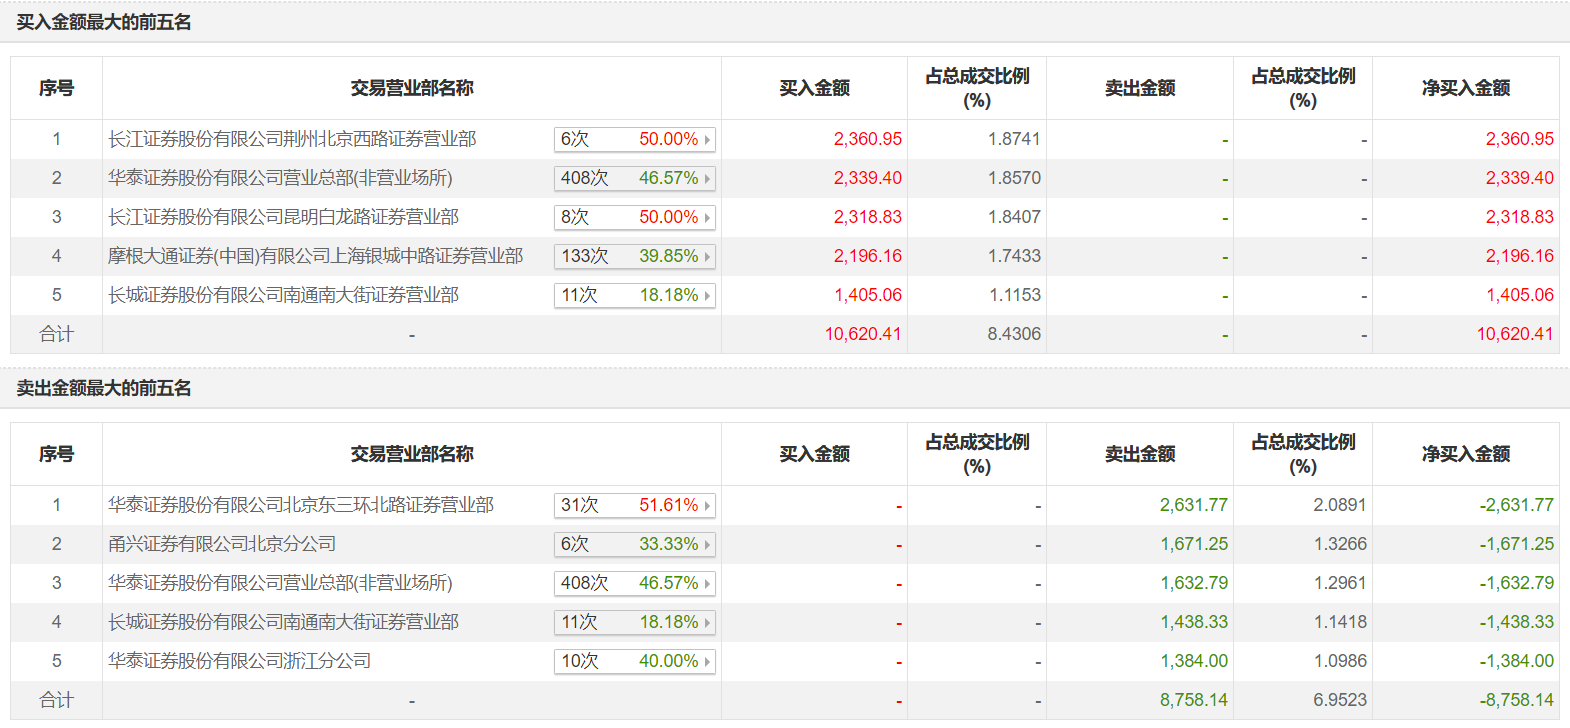Click 序号 header in sell table

pyautogui.click(x=56, y=454)
